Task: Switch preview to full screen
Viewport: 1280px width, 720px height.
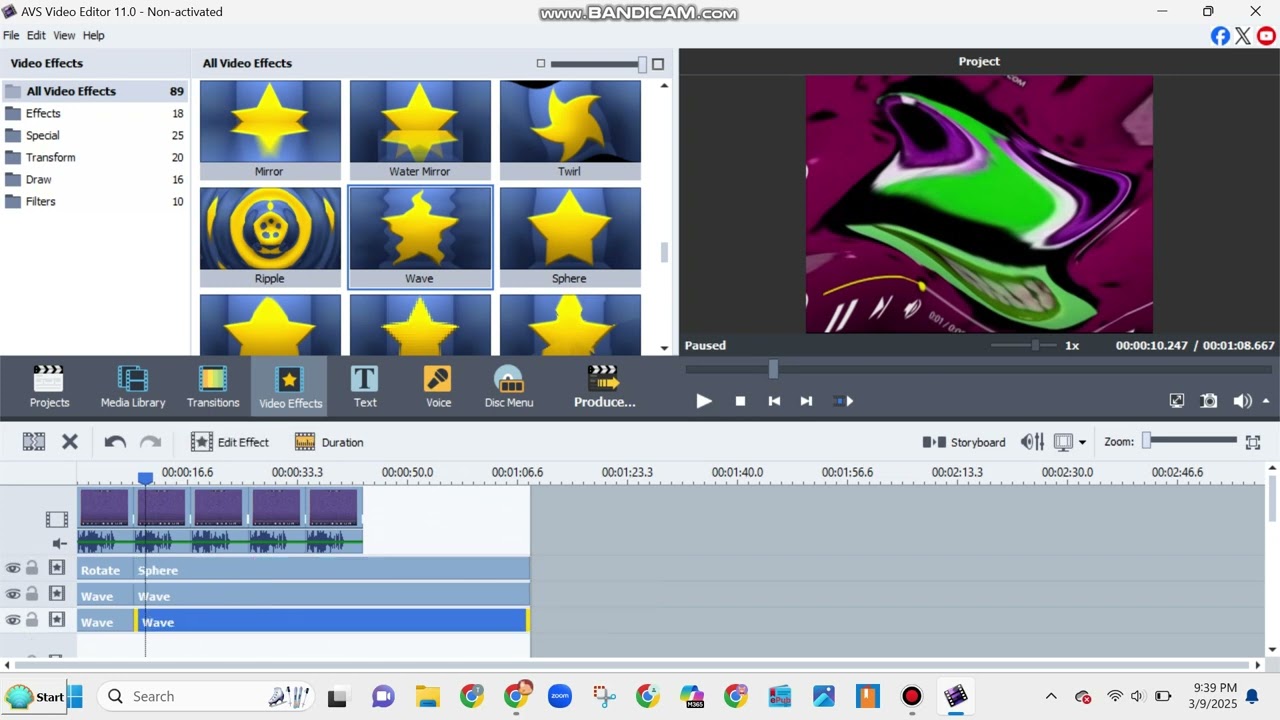Action: (x=1177, y=401)
